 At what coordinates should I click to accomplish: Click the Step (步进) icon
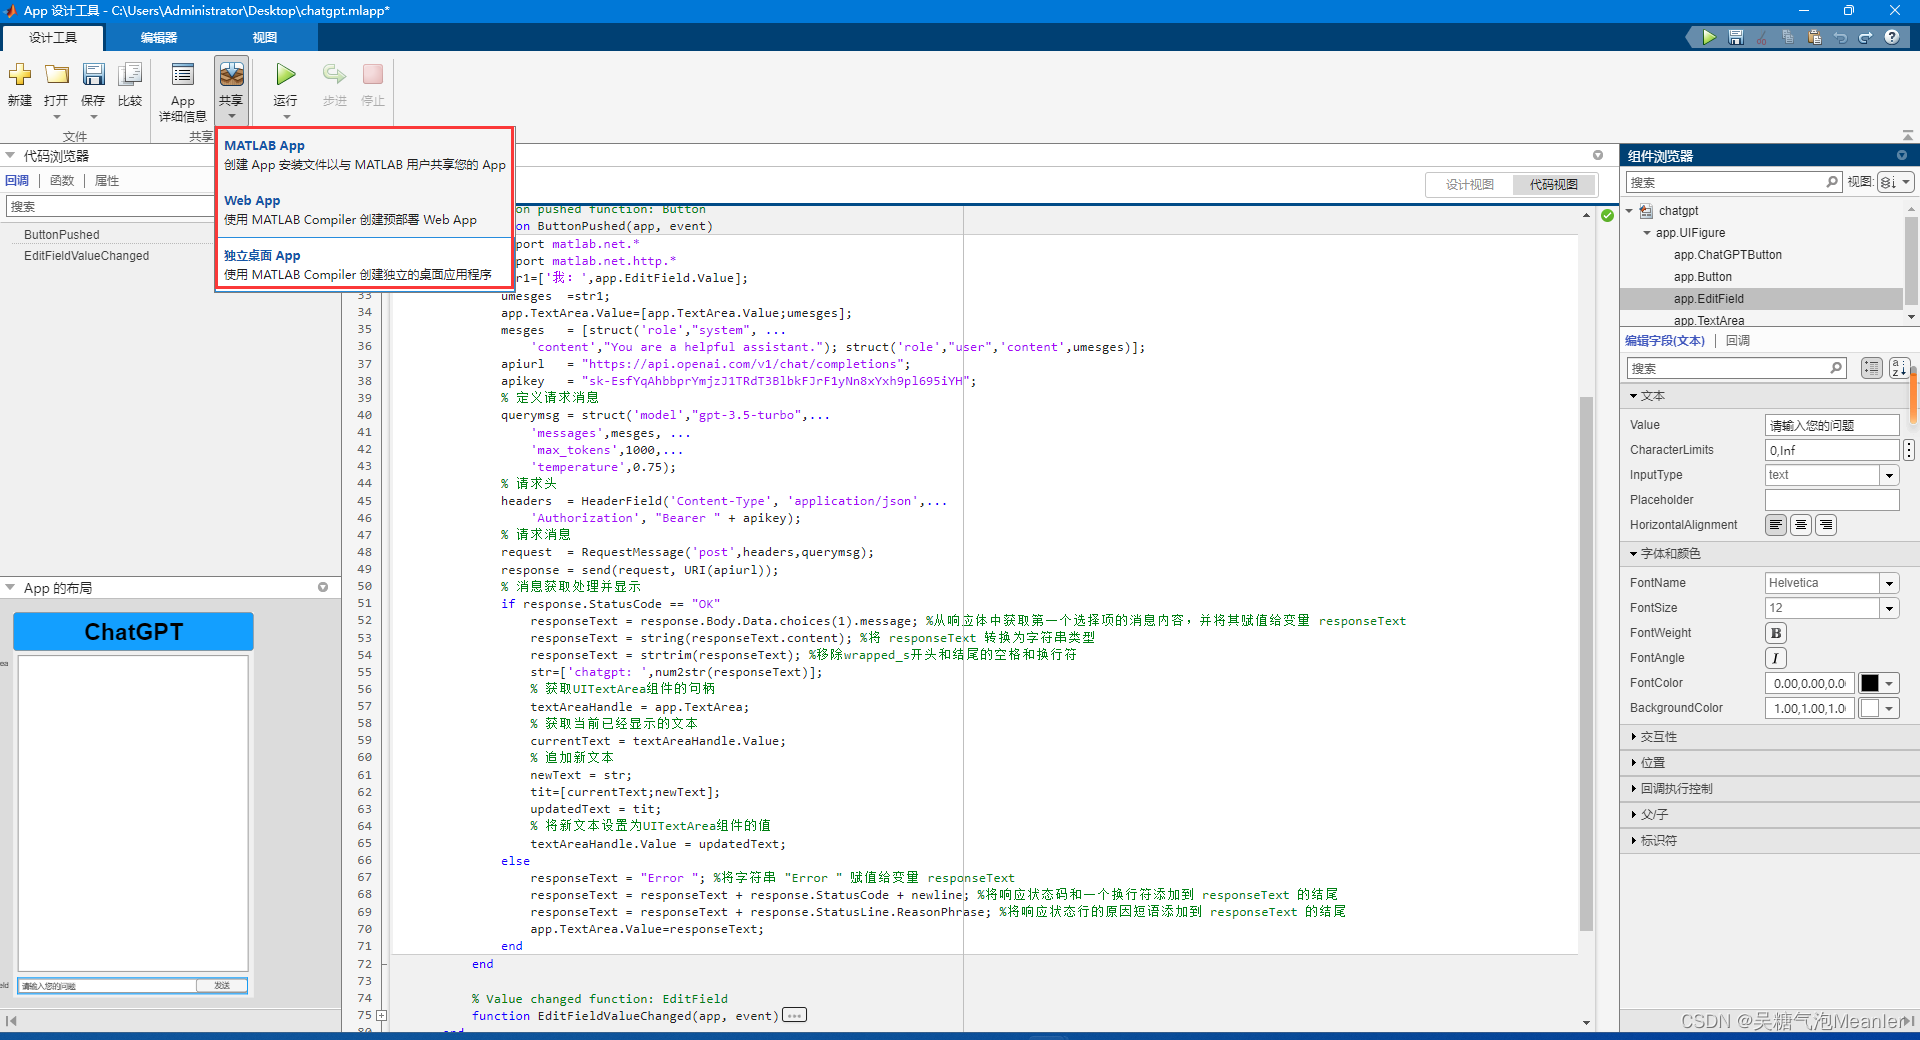[x=334, y=75]
